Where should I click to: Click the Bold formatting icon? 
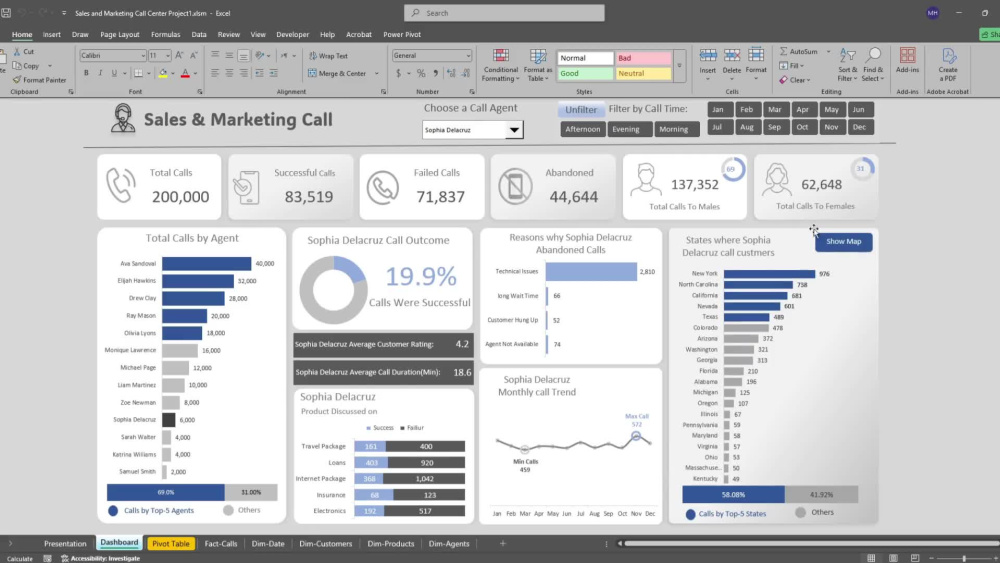click(x=86, y=73)
